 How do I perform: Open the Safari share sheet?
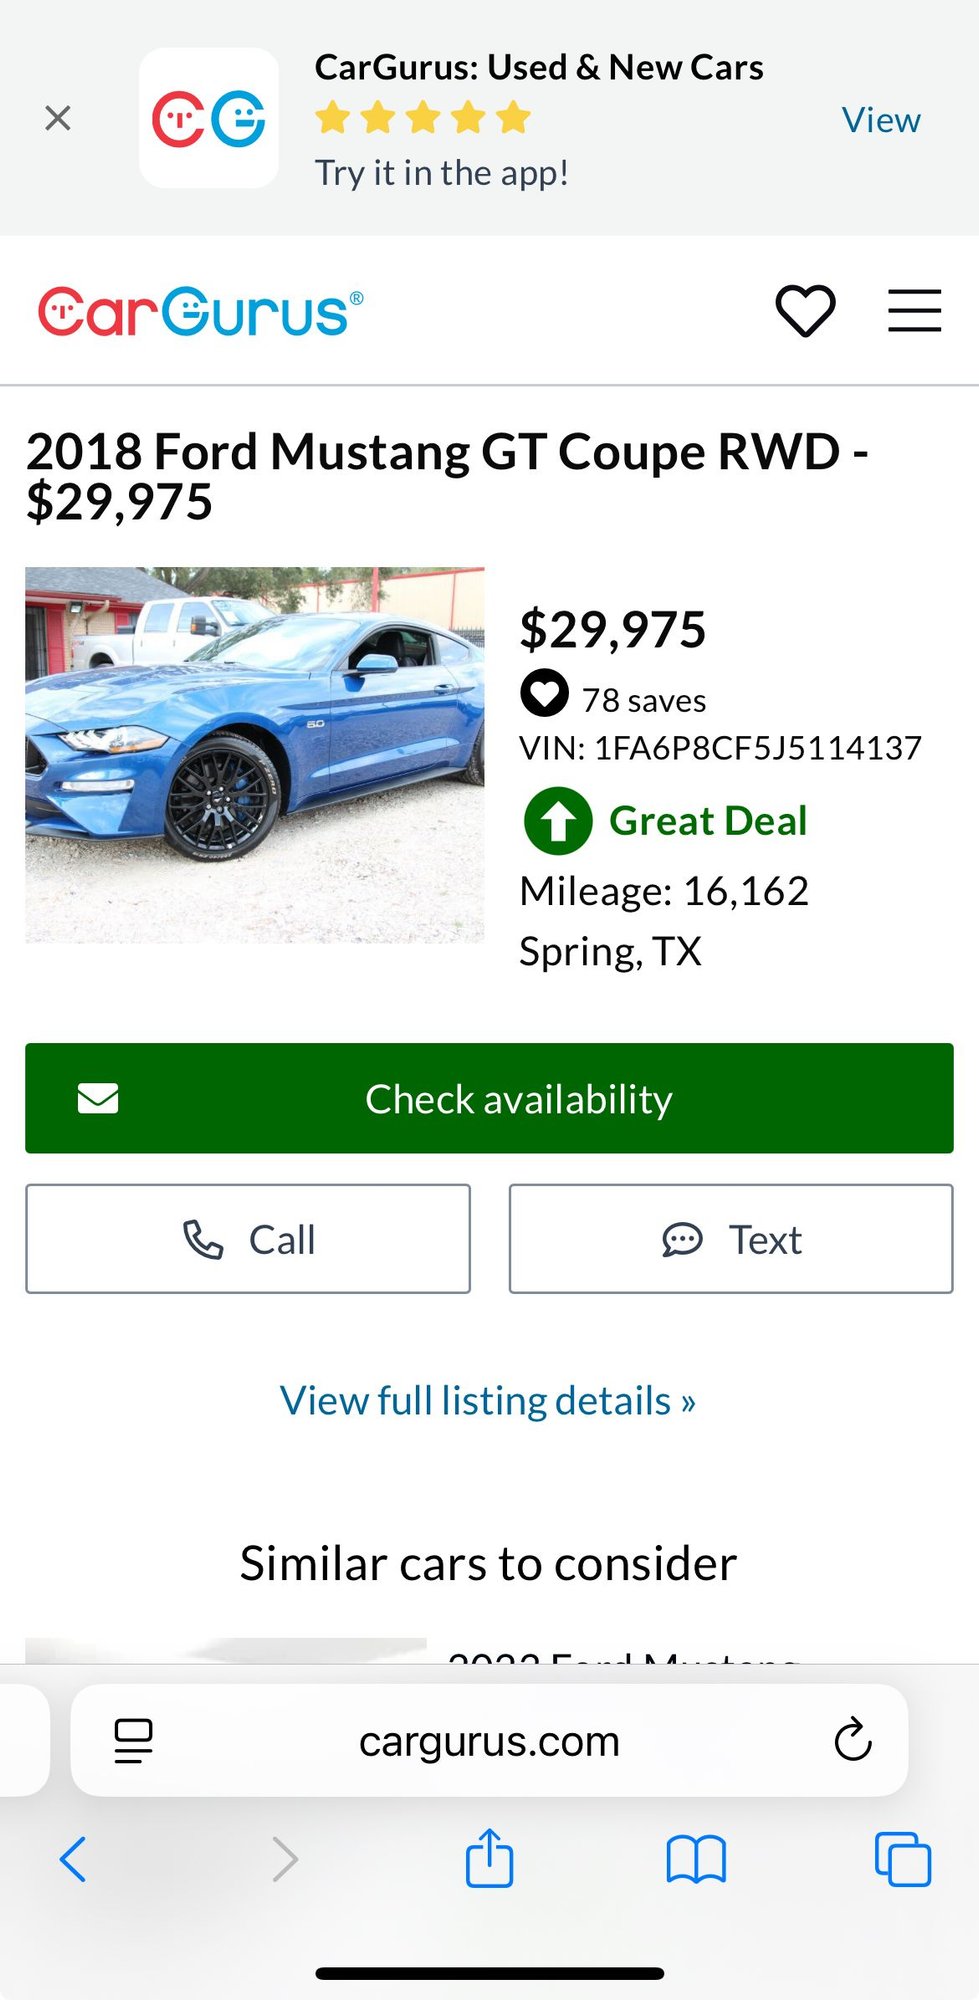pyautogui.click(x=489, y=1859)
